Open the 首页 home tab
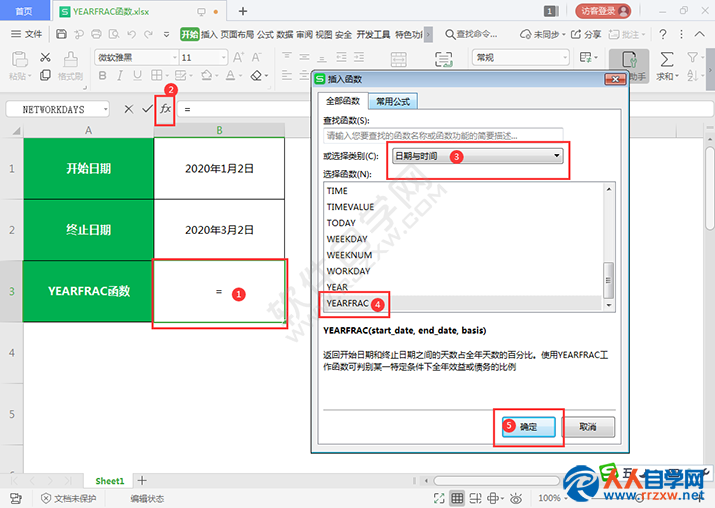Viewport: 715px width, 508px height. coord(24,11)
